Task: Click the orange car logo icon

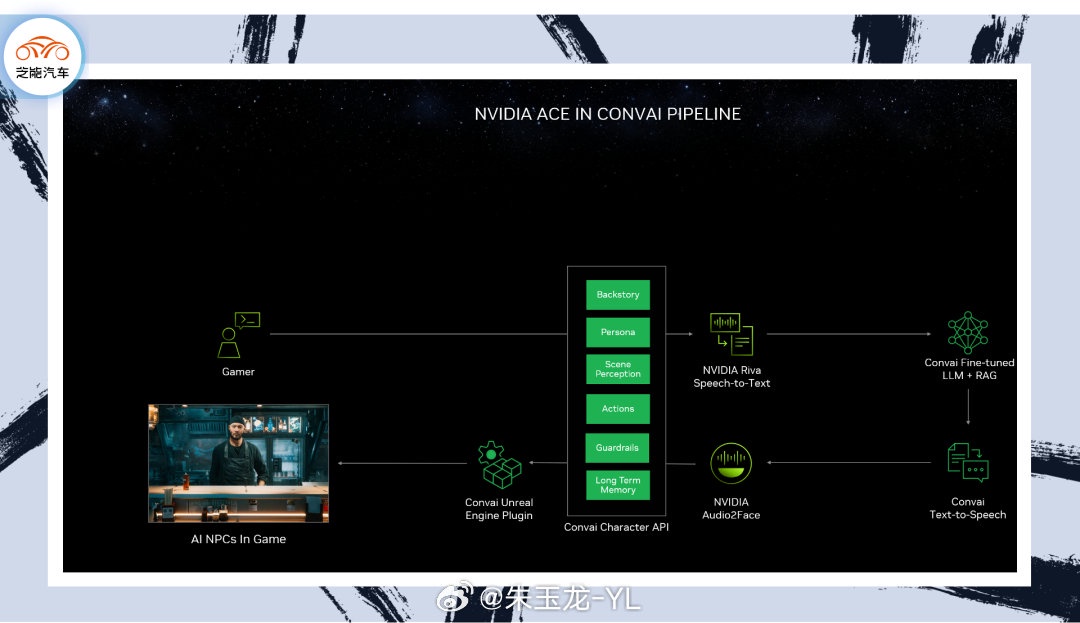Action: tap(43, 50)
